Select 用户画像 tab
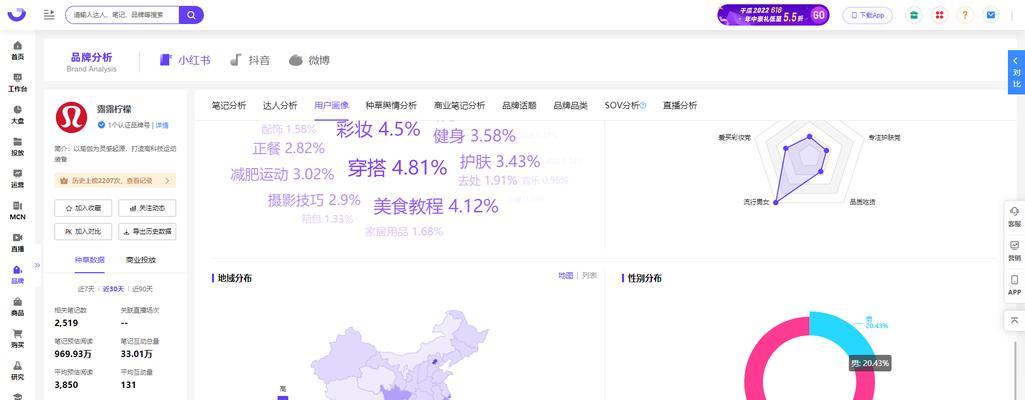 [x=331, y=105]
